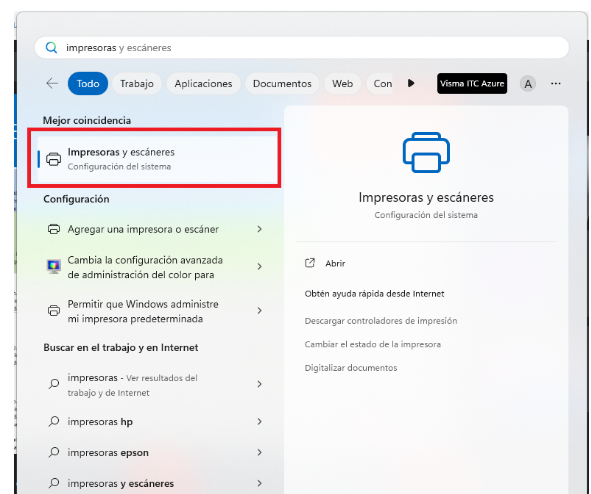Expand Agregar una impresora o escáner chevron
This screenshot has height=494, width=591.
click(x=259, y=229)
